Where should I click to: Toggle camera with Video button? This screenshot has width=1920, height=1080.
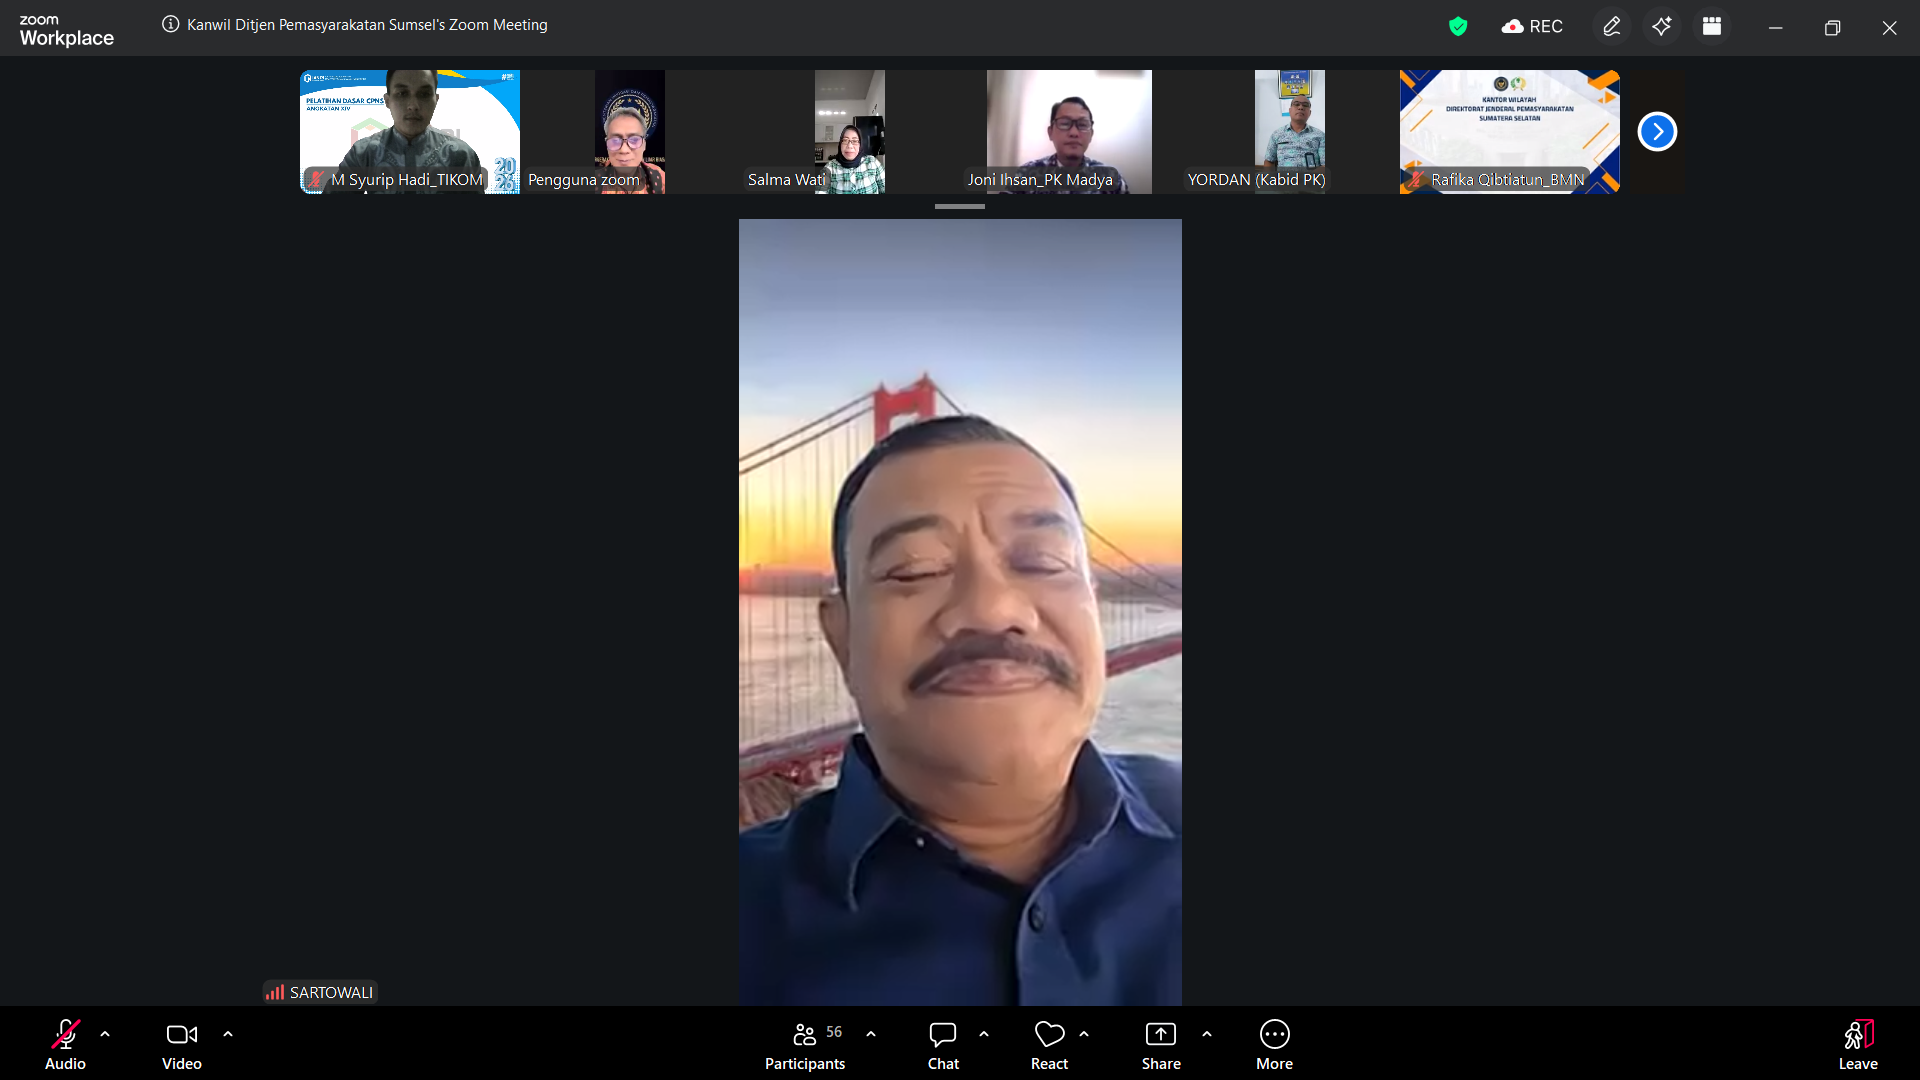[x=182, y=1044]
